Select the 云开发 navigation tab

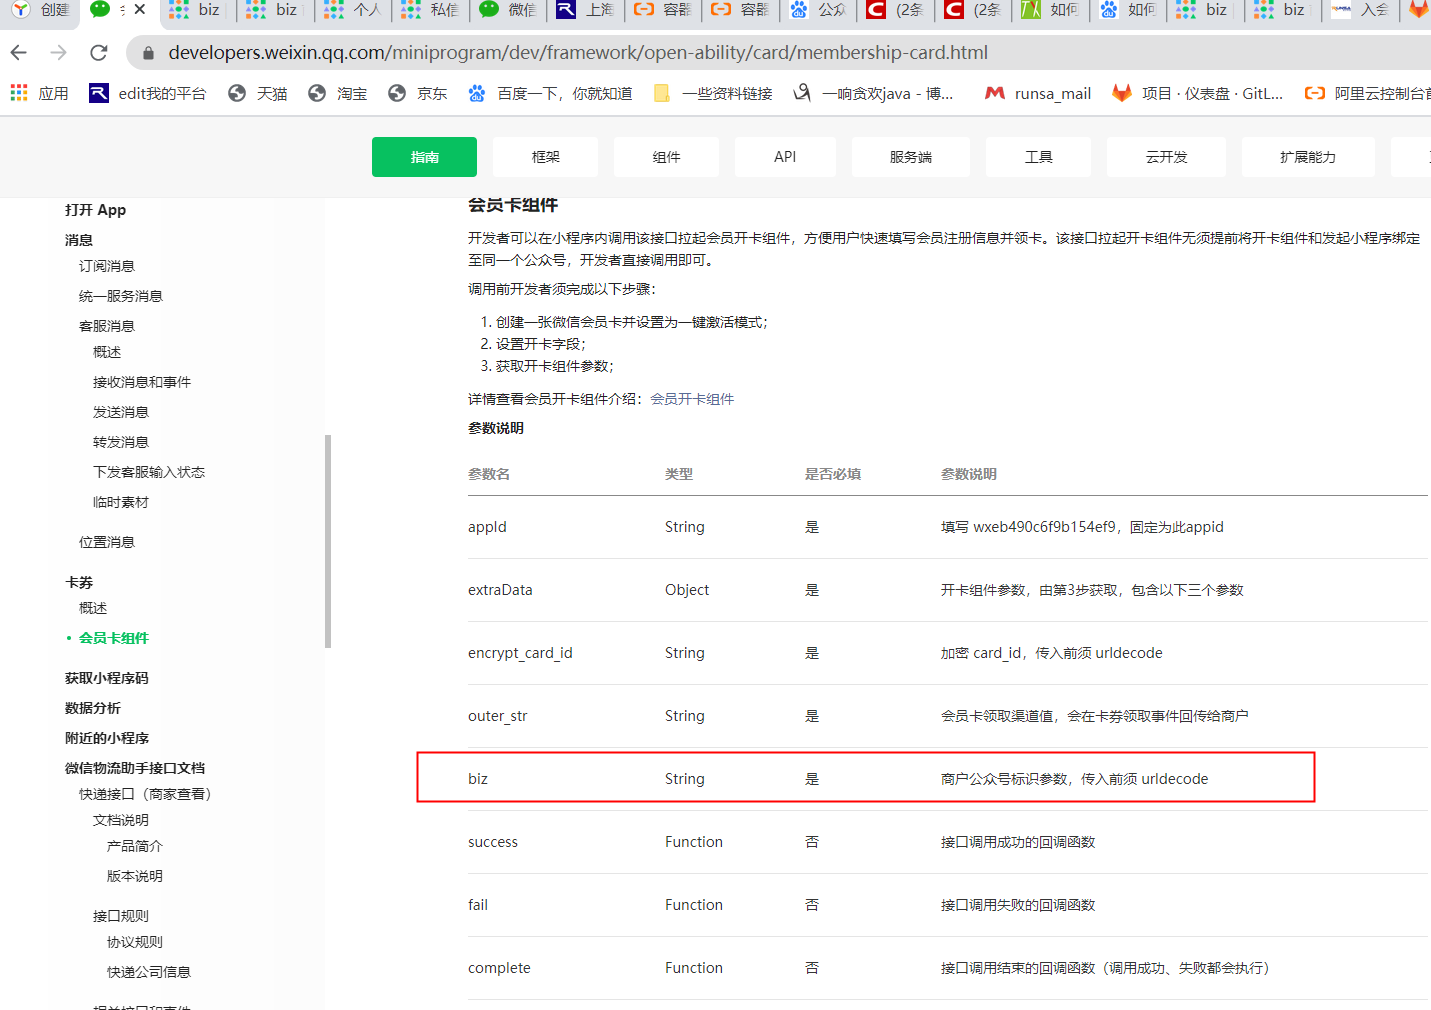(x=1167, y=157)
